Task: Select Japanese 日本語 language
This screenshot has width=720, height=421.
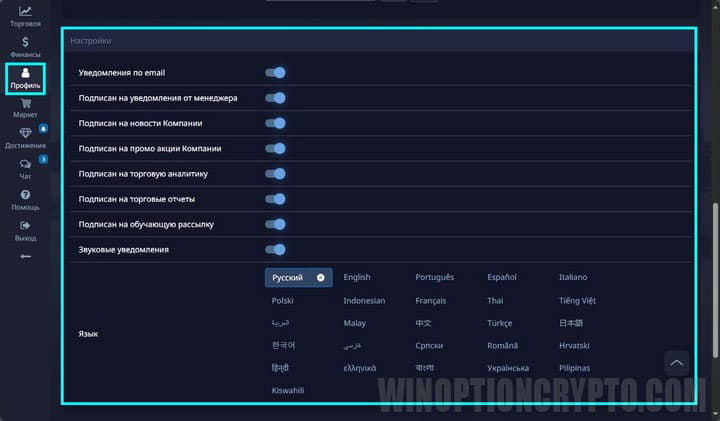Action: tap(571, 323)
